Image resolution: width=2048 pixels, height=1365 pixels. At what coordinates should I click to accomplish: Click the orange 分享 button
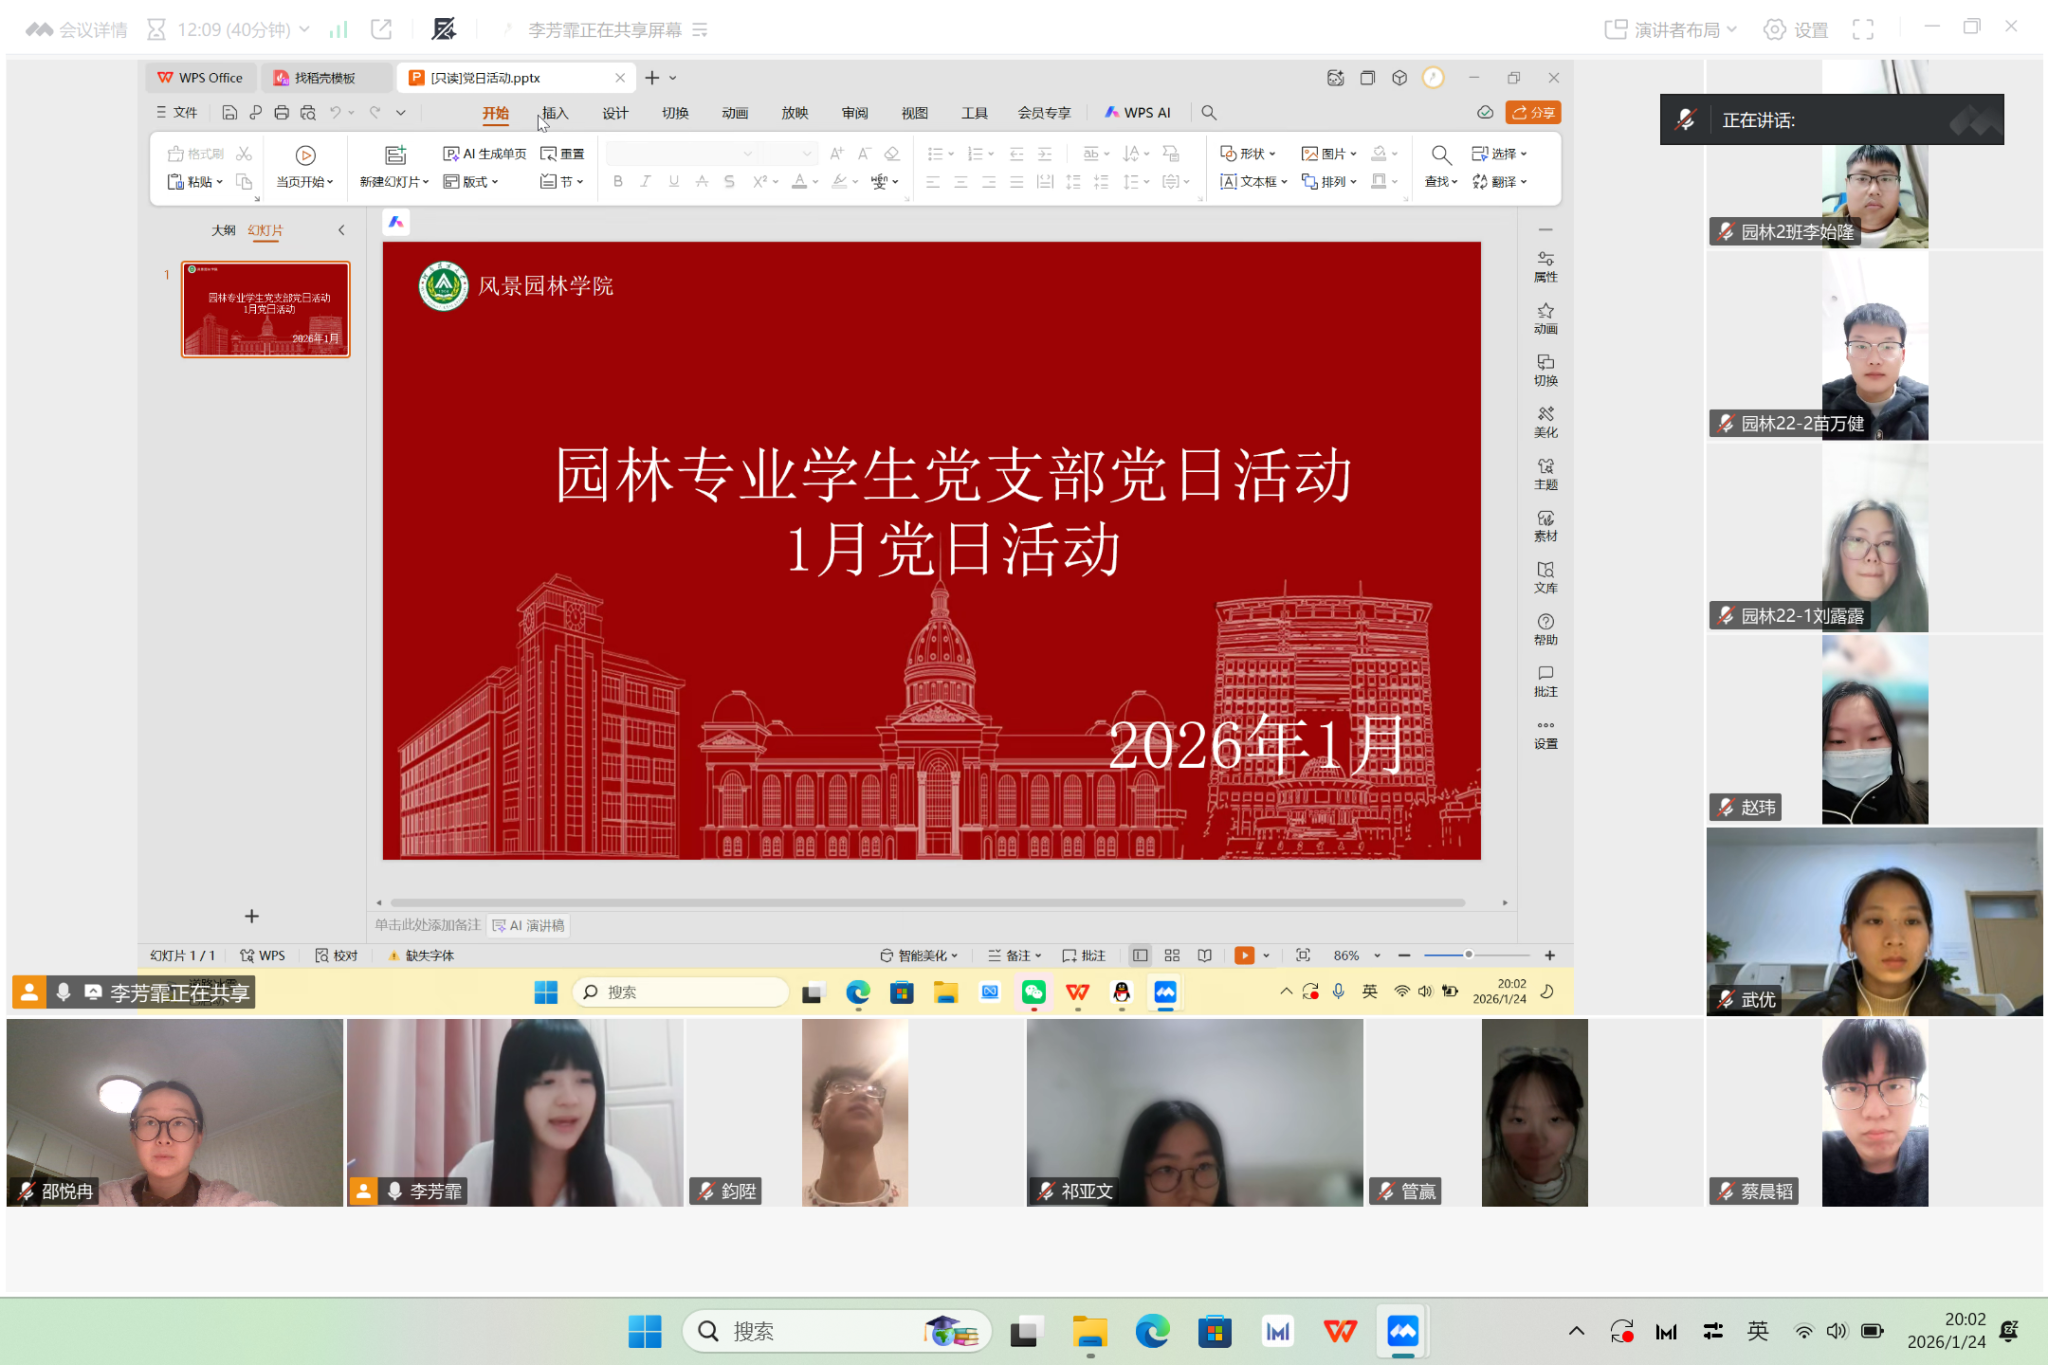coord(1534,113)
